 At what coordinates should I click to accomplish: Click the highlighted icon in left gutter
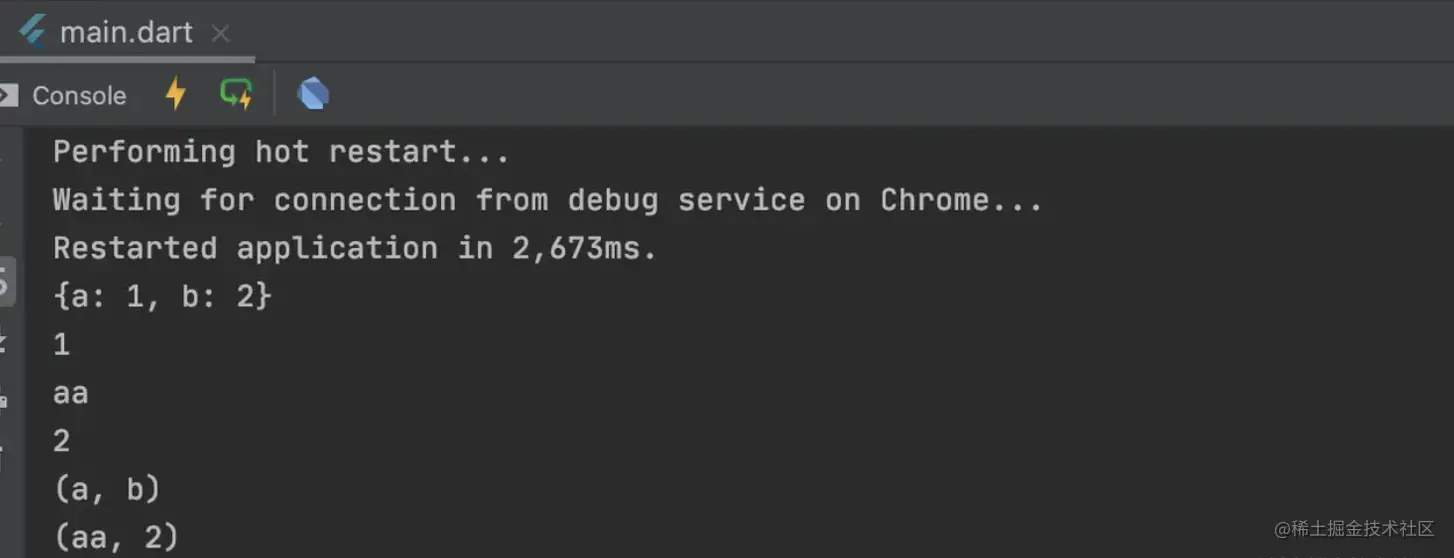[x=6, y=282]
